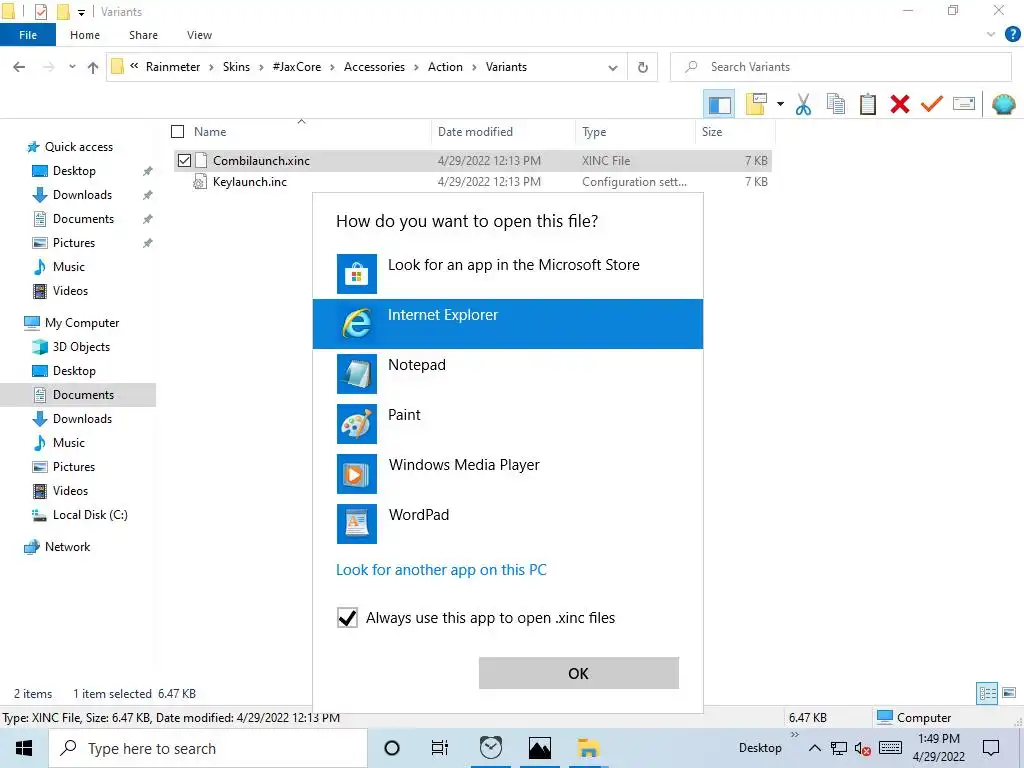Open the Home ribbon tab
The image size is (1024, 768).
[85, 35]
